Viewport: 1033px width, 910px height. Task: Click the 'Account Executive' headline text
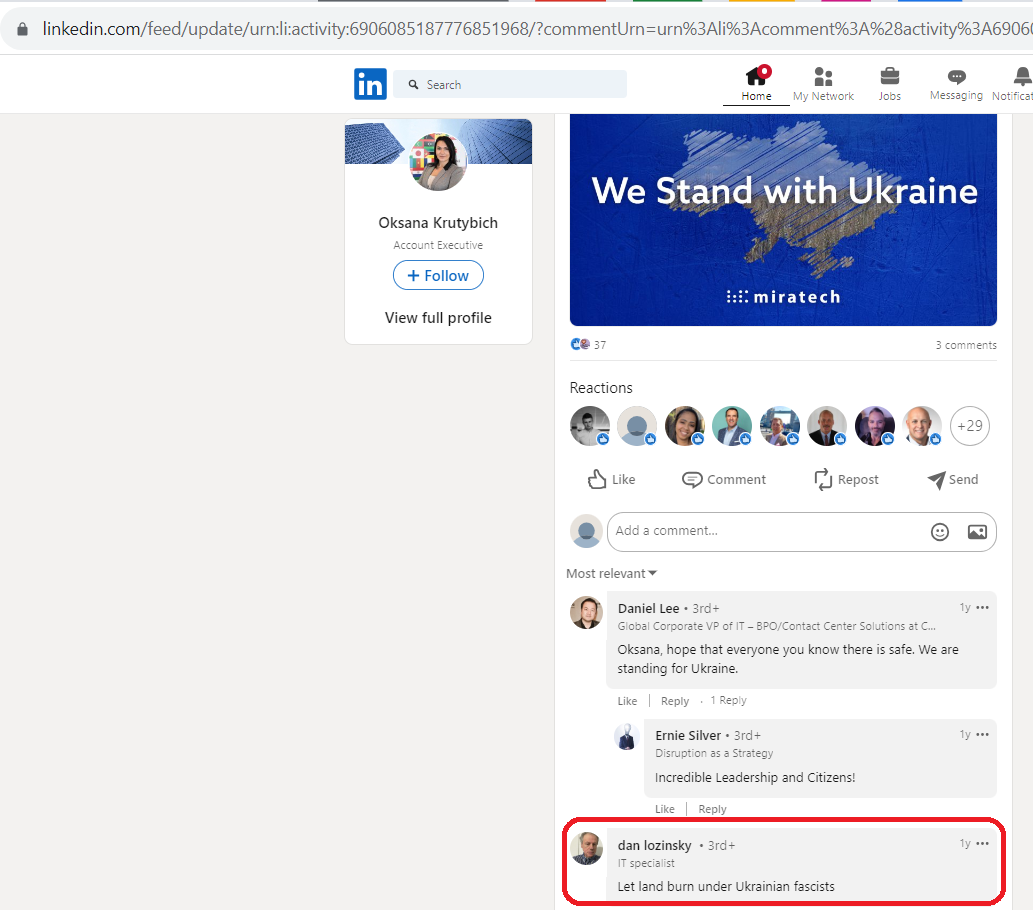[438, 245]
